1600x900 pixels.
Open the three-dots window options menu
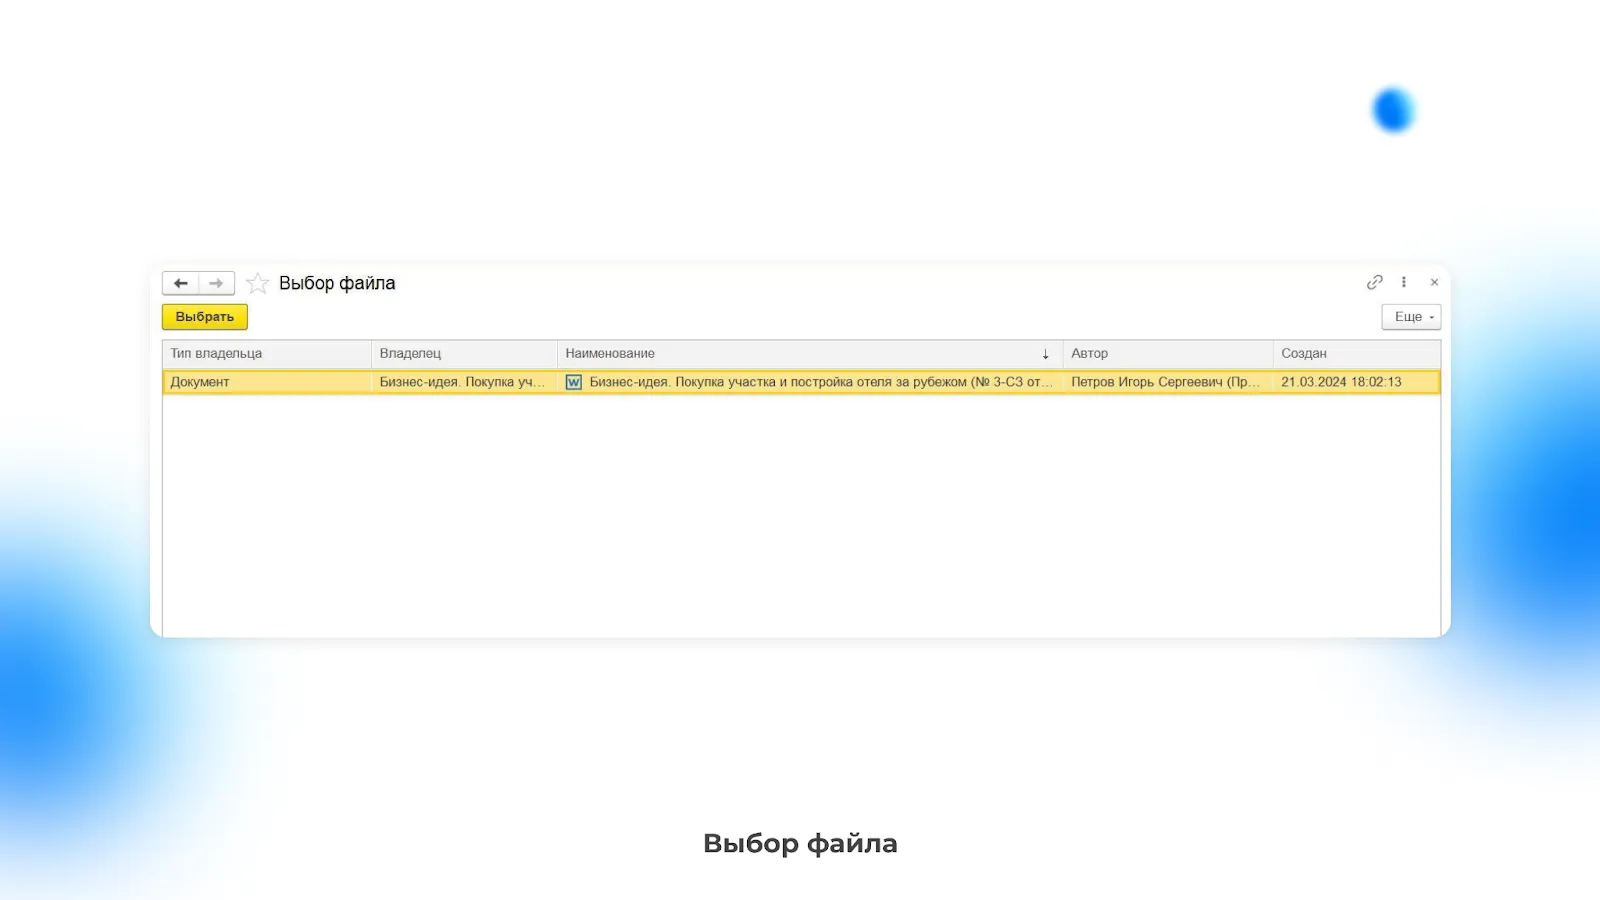[x=1404, y=282]
